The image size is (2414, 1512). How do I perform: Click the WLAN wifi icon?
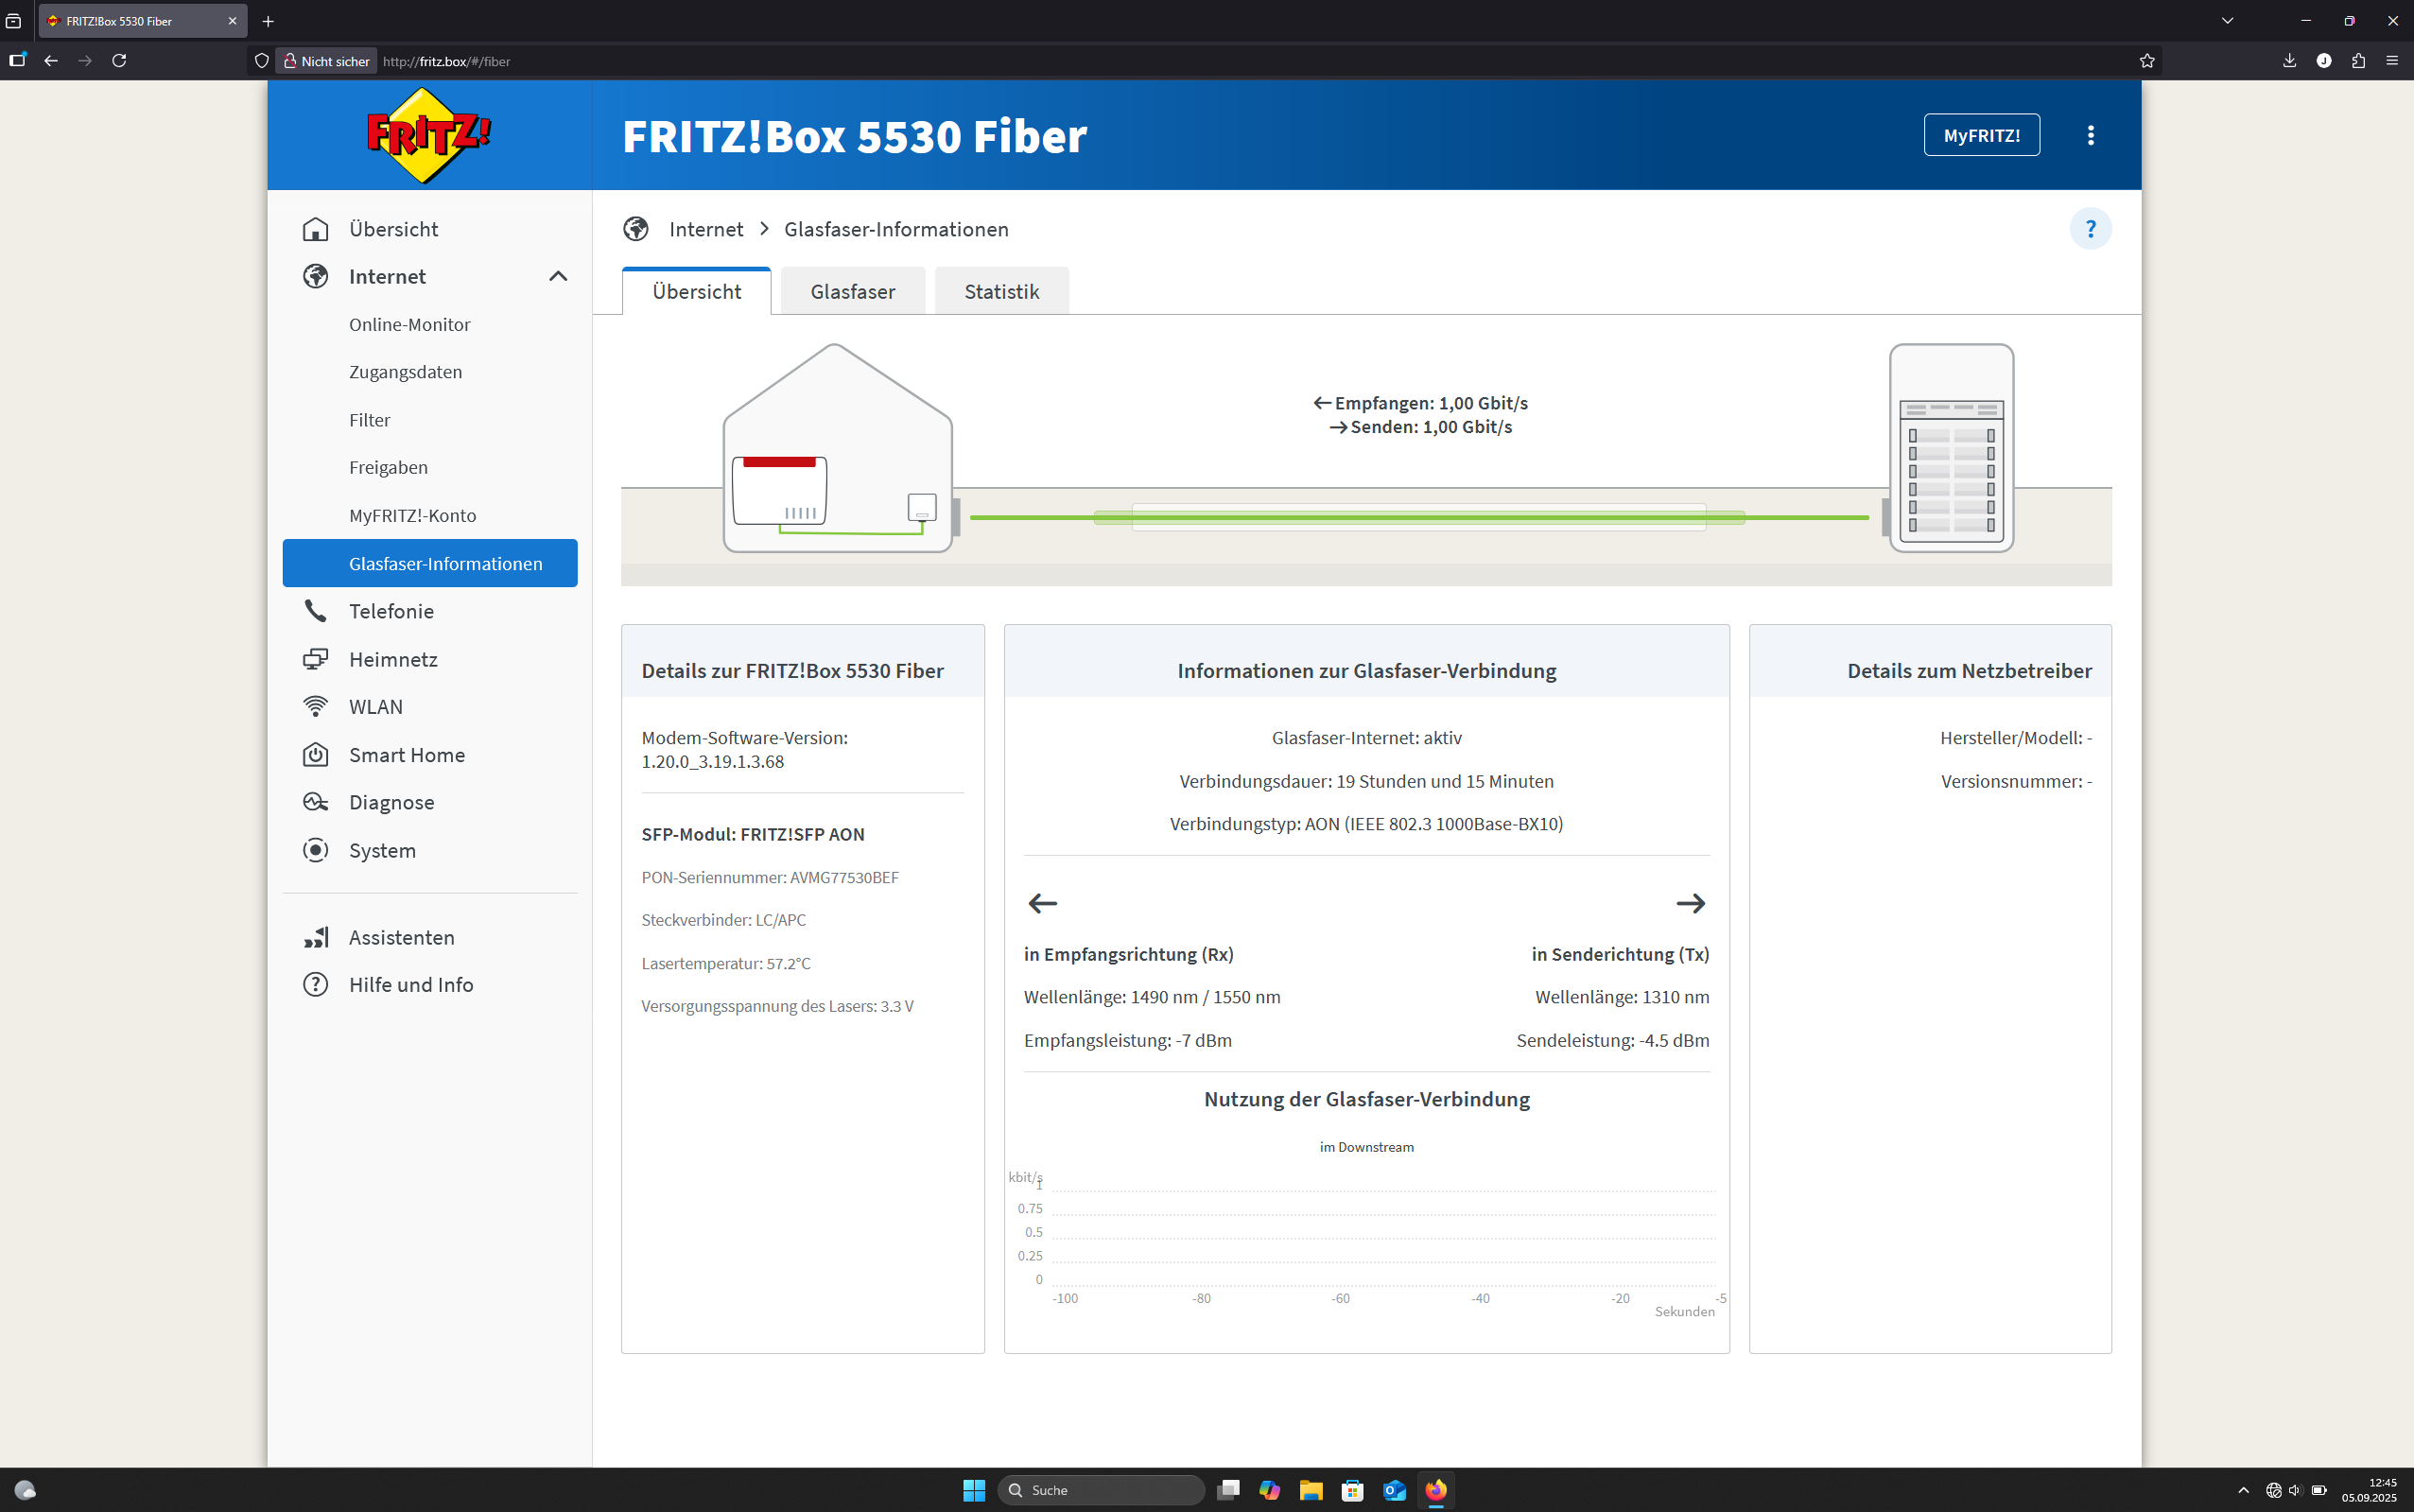[x=315, y=707]
